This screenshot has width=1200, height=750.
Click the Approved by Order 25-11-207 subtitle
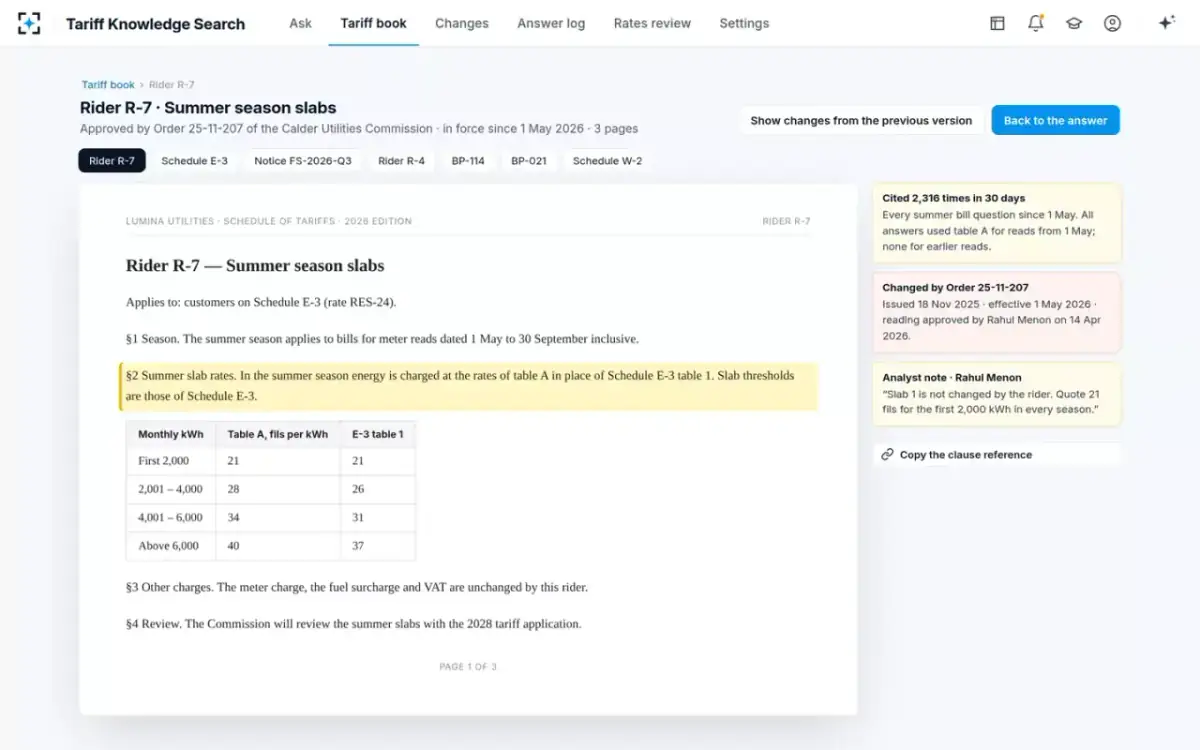coord(359,129)
